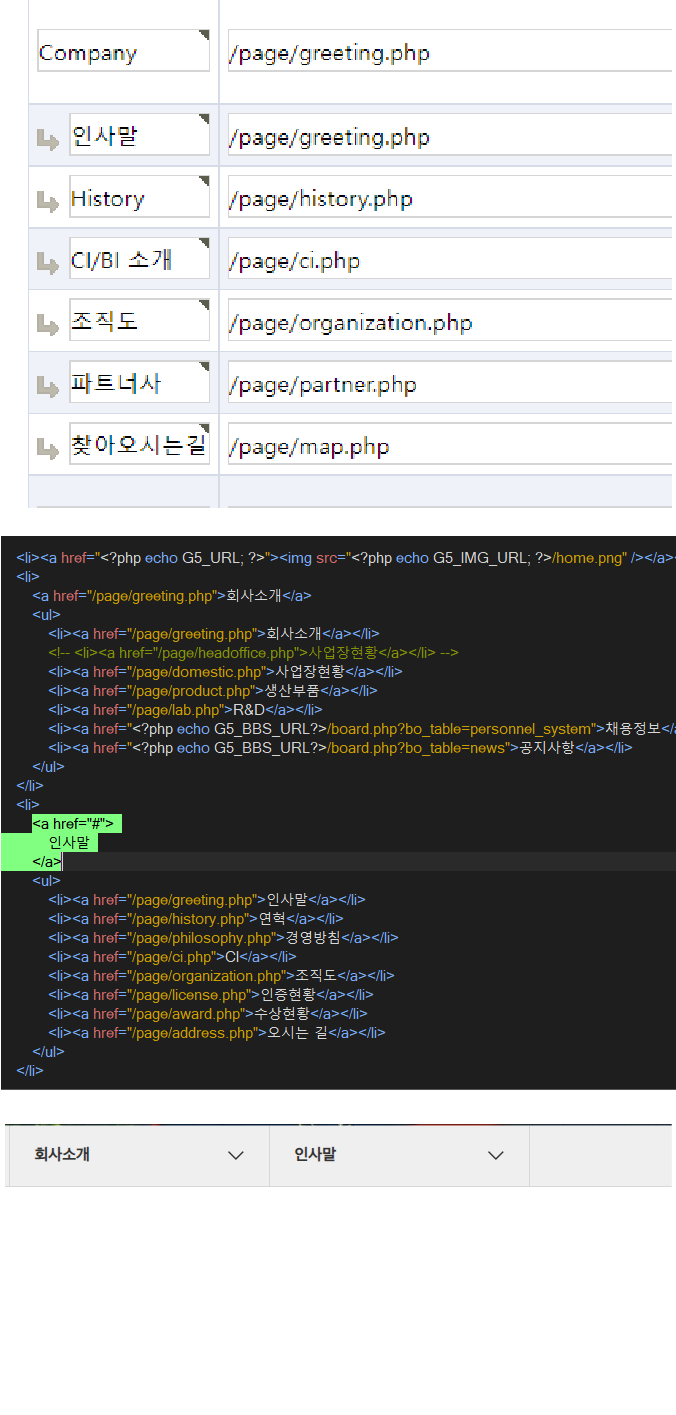Click the /page/license.php 인증현황 code line
676x1415 pixels.
click(x=211, y=995)
